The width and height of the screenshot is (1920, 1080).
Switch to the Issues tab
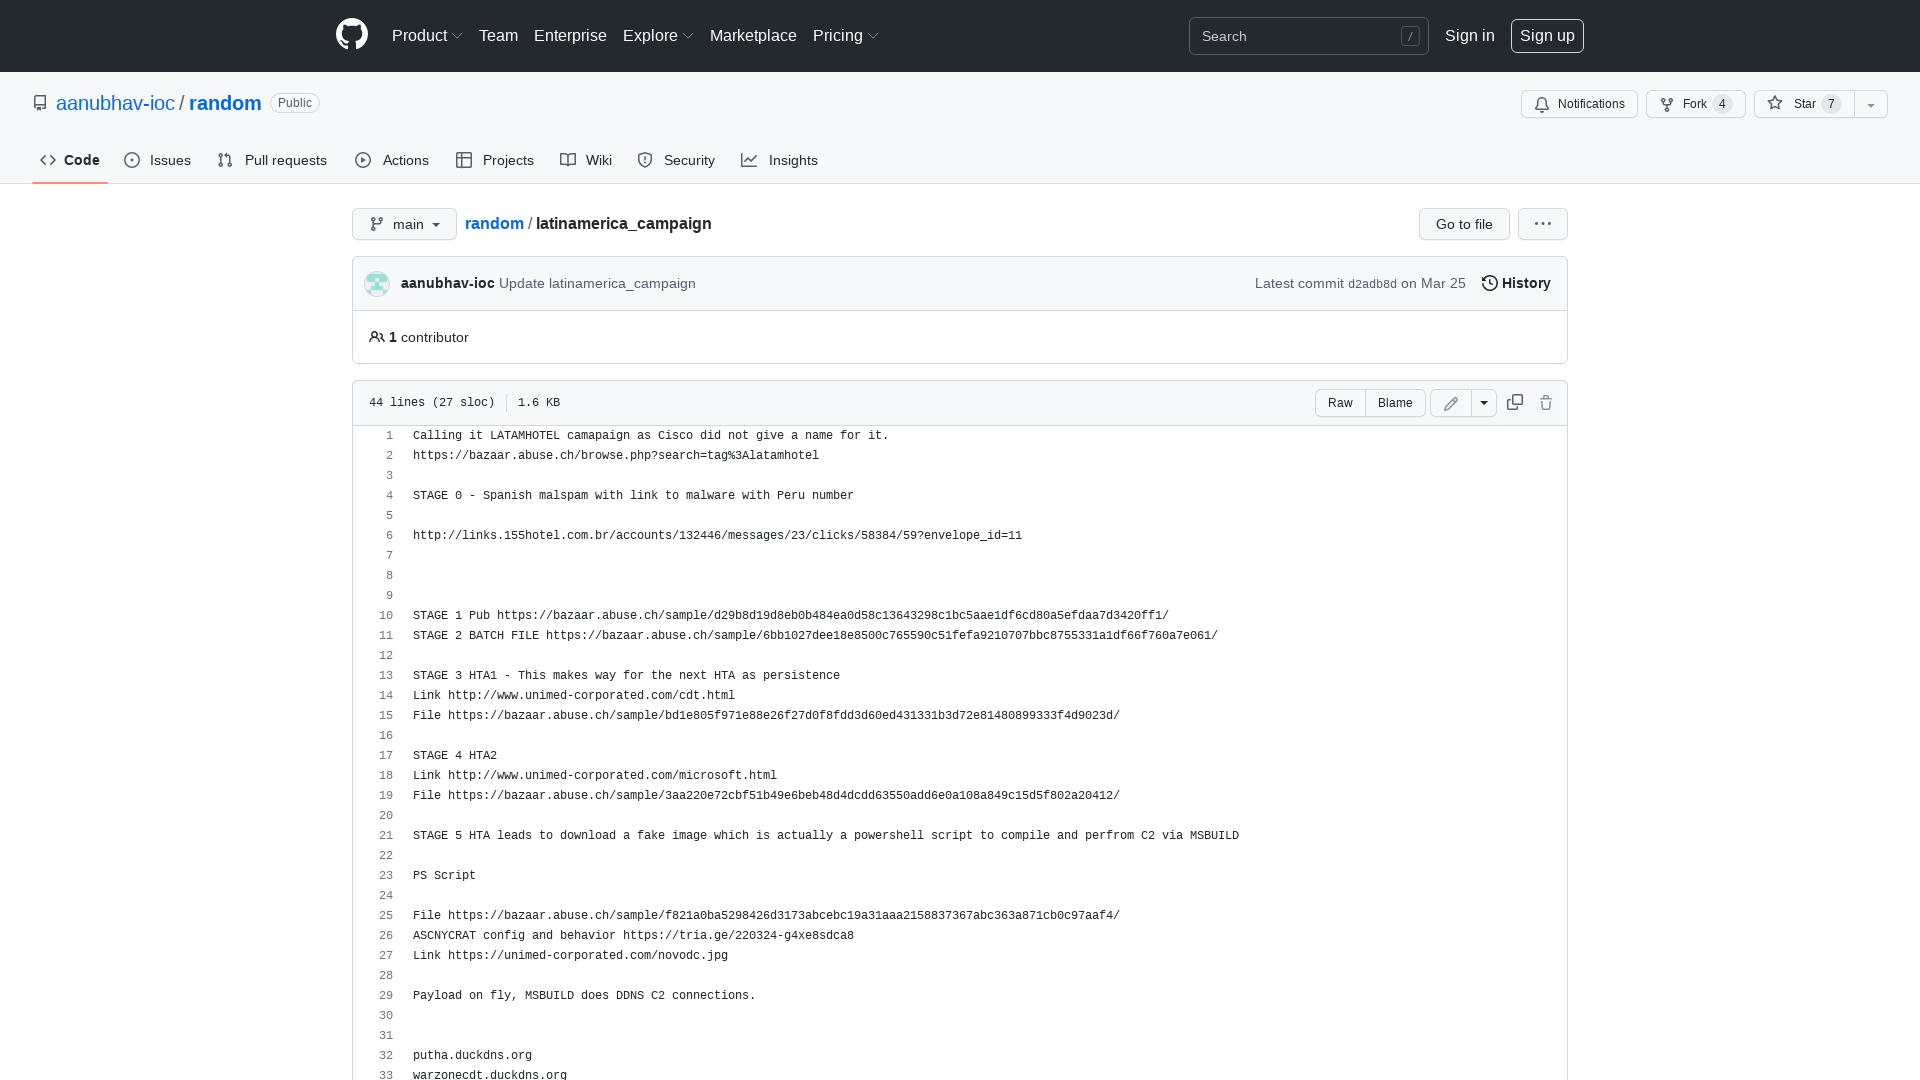(x=158, y=160)
